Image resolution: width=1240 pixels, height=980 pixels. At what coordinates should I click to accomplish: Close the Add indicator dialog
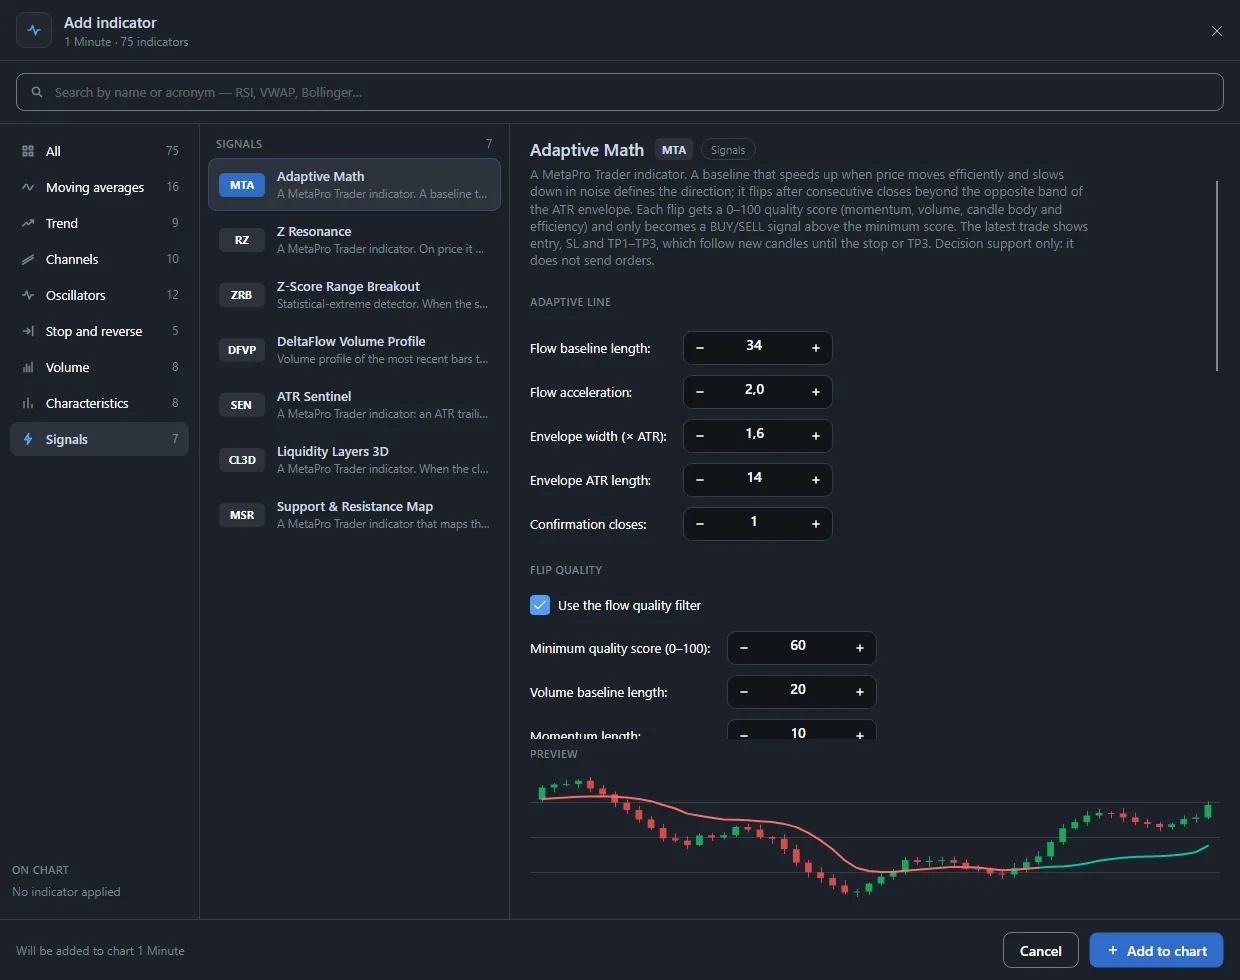[1217, 31]
